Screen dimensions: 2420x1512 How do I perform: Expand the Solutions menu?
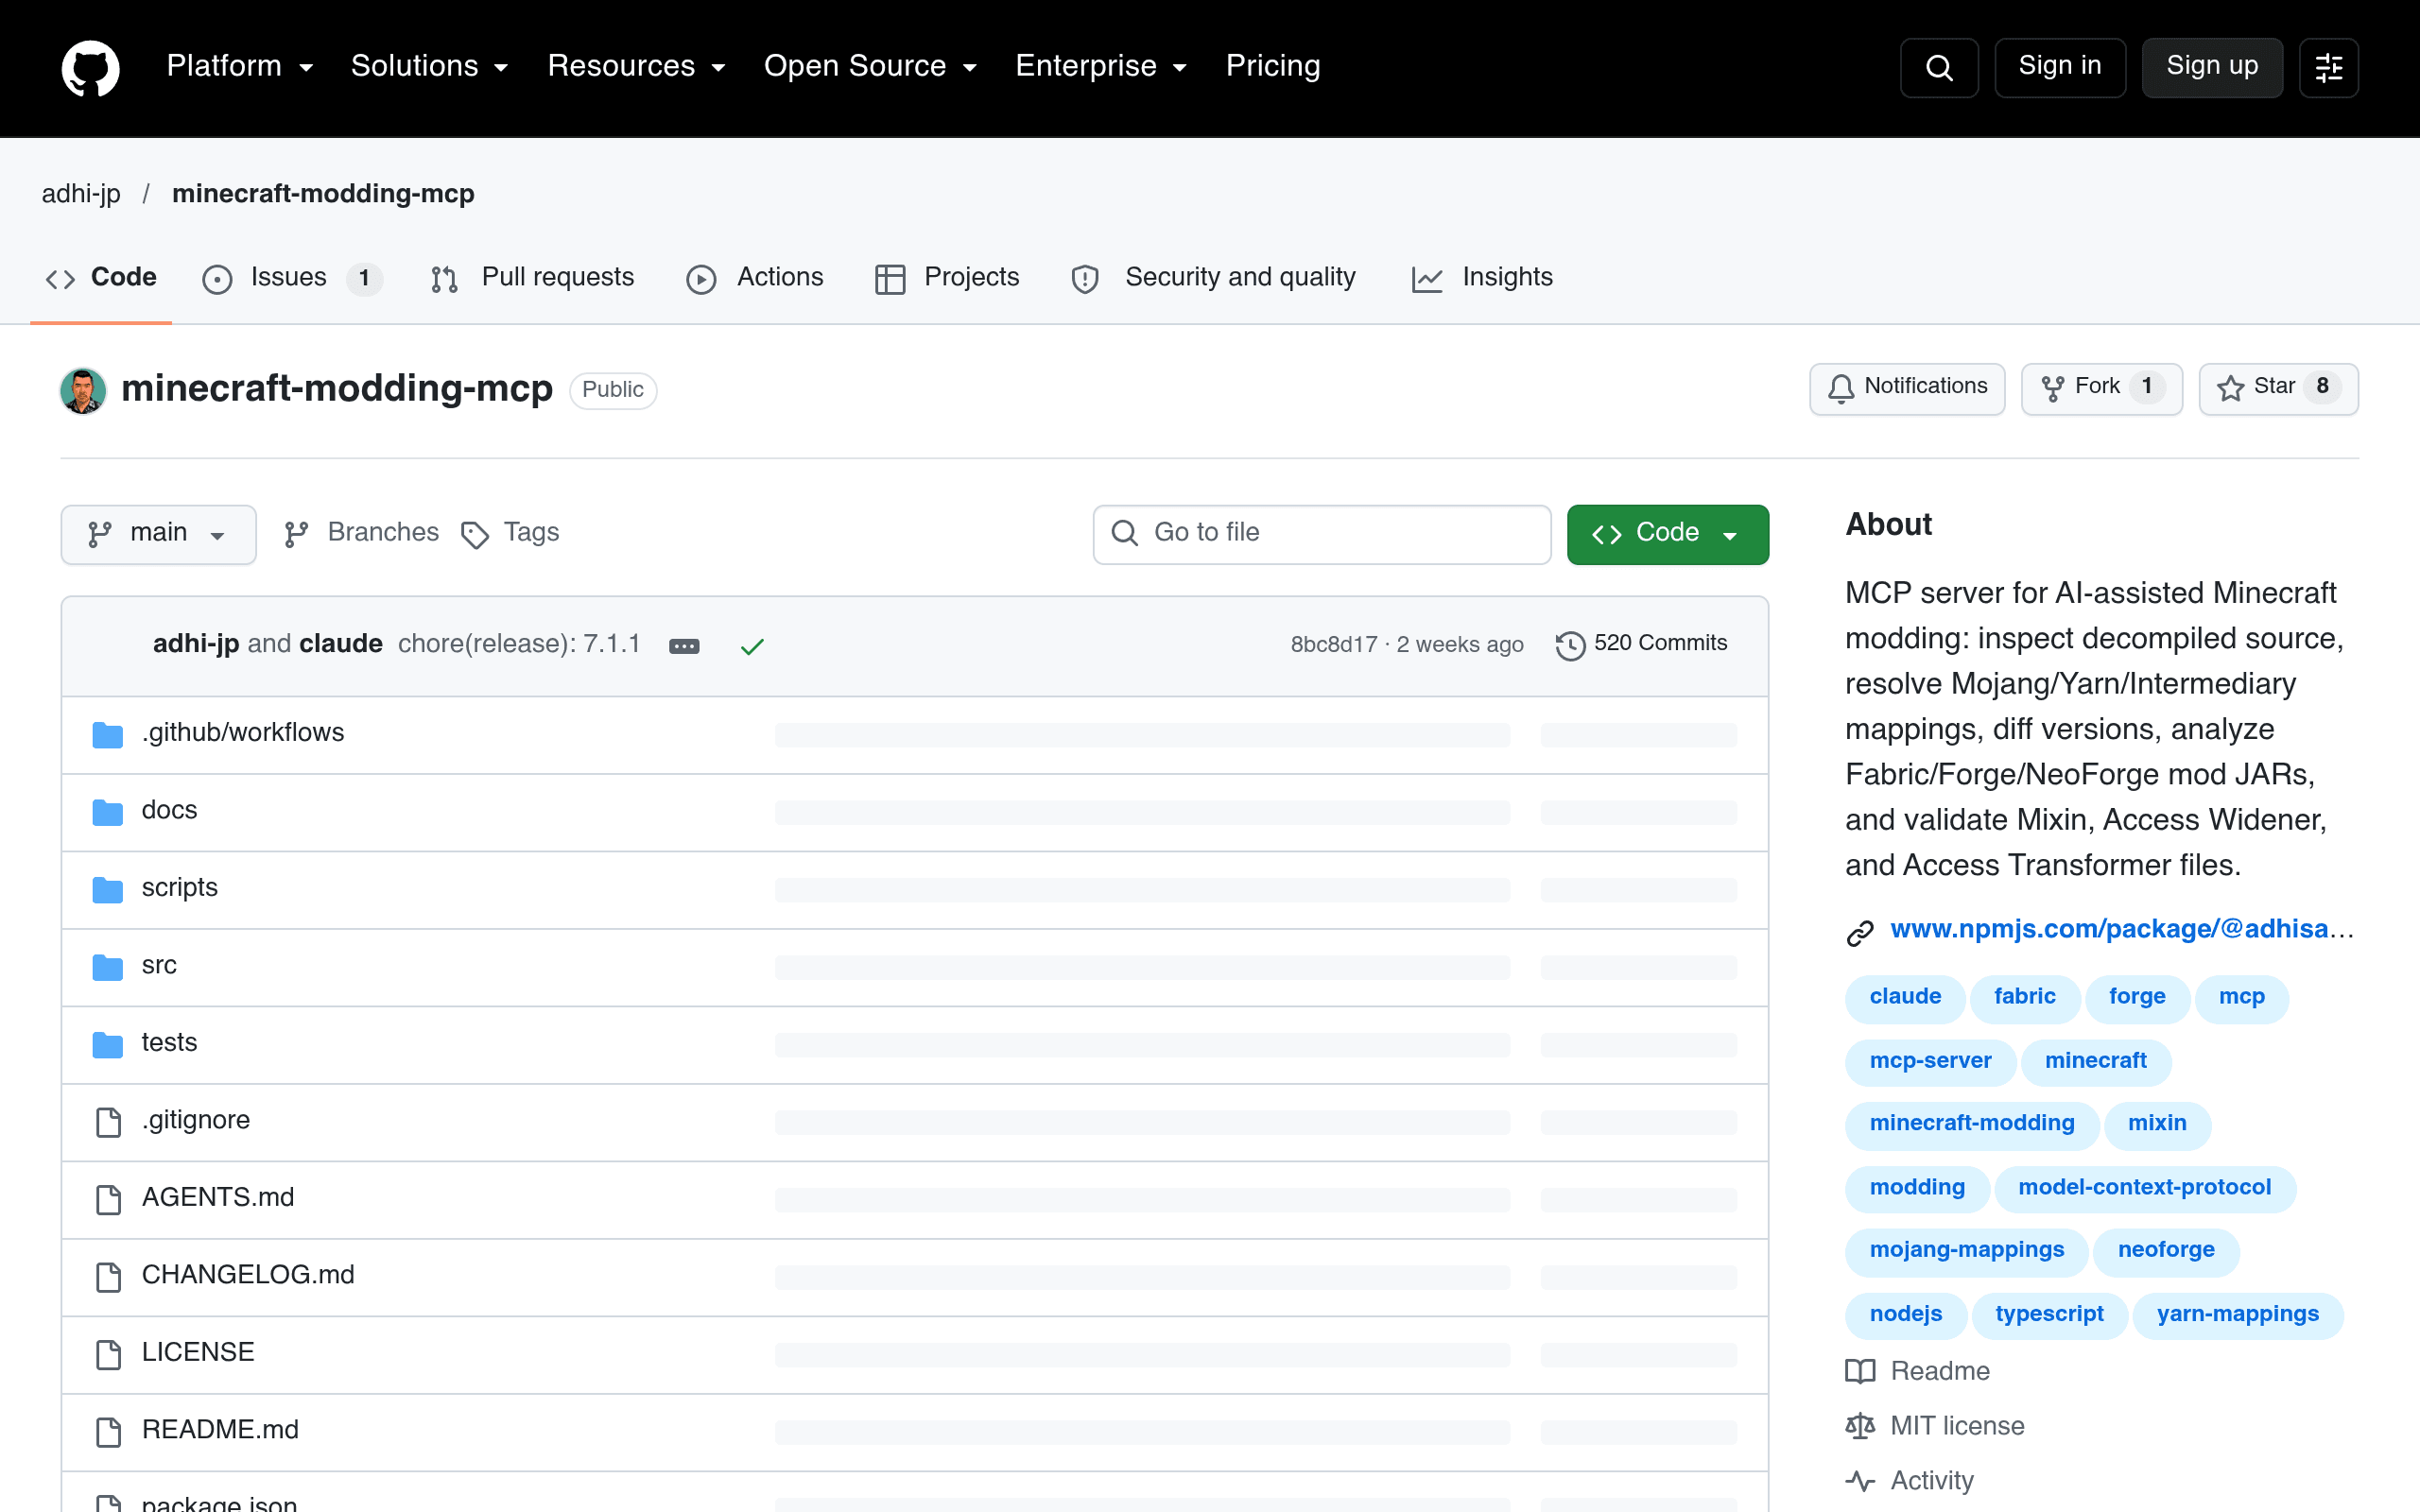pos(430,66)
